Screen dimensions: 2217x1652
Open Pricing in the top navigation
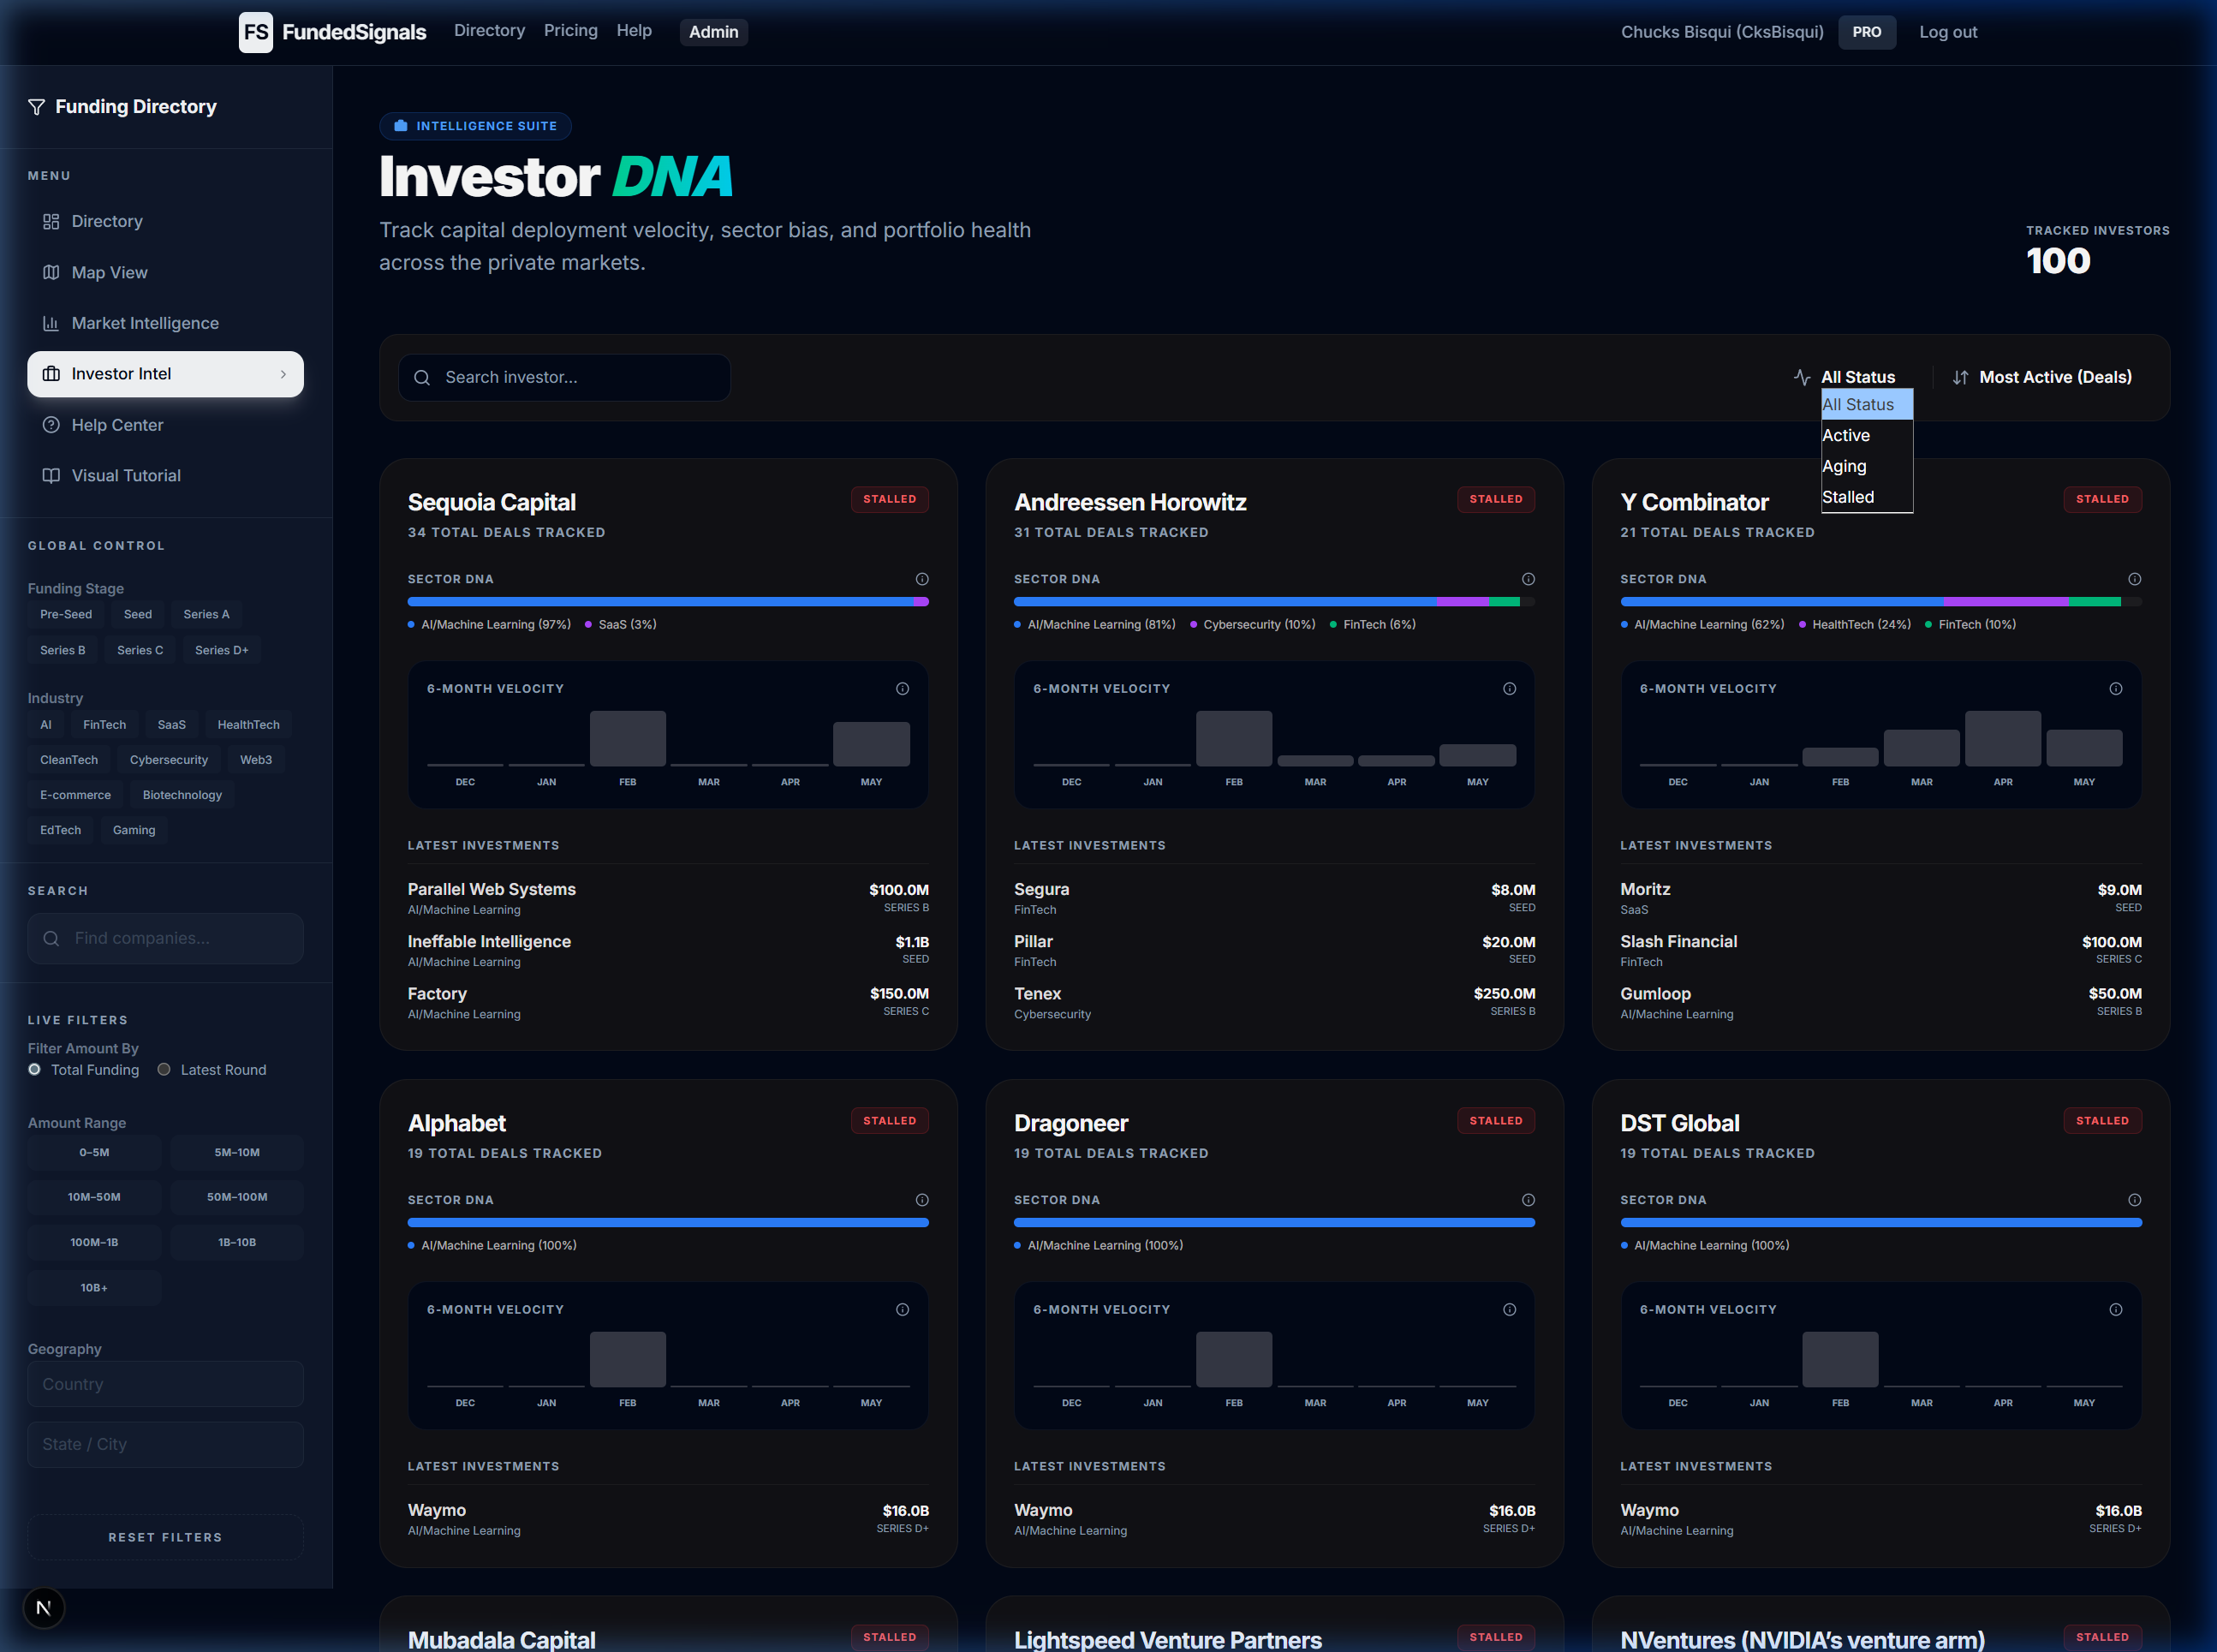click(x=570, y=31)
